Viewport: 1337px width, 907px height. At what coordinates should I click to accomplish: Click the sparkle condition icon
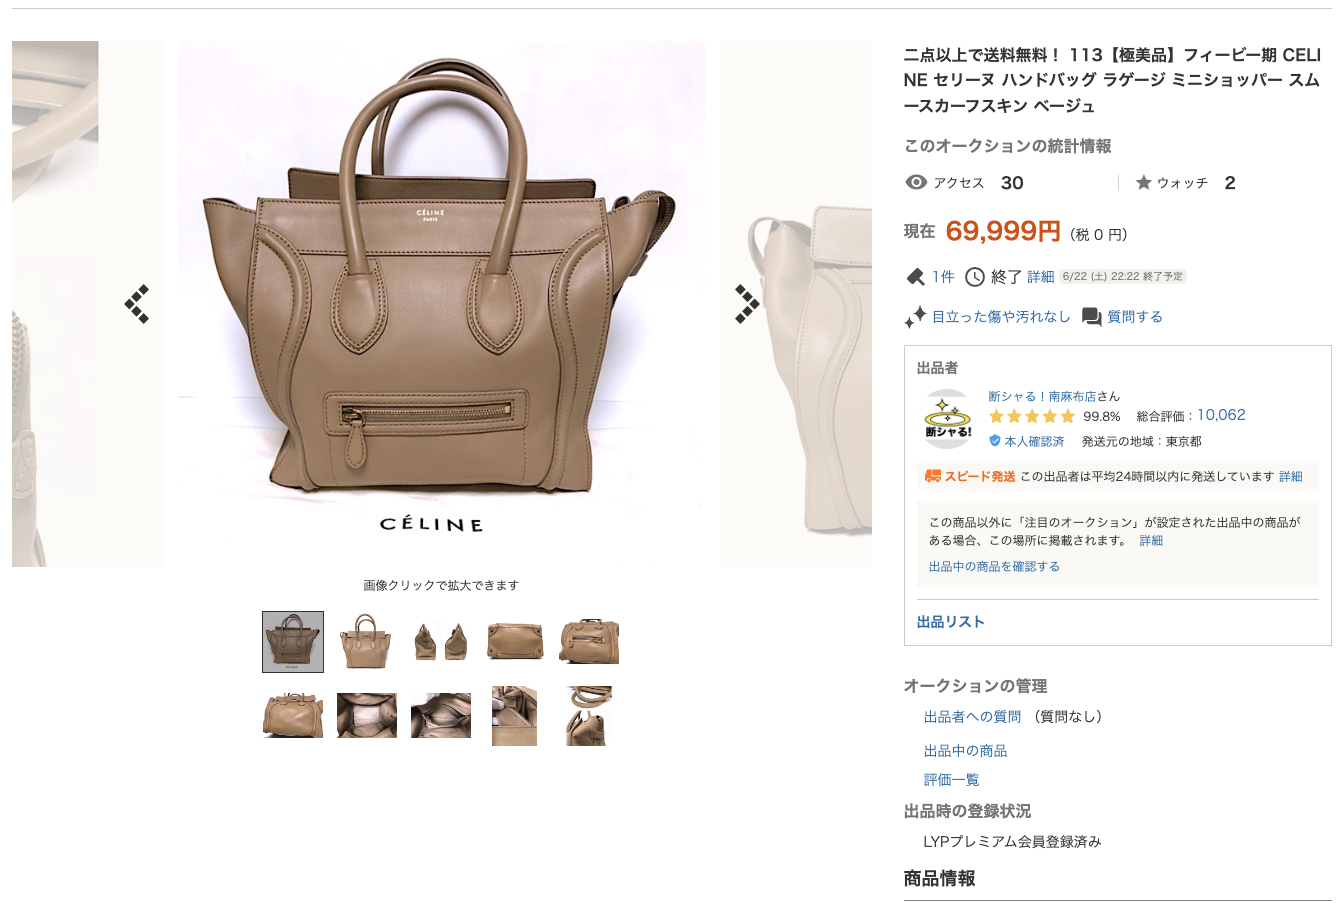pos(915,317)
